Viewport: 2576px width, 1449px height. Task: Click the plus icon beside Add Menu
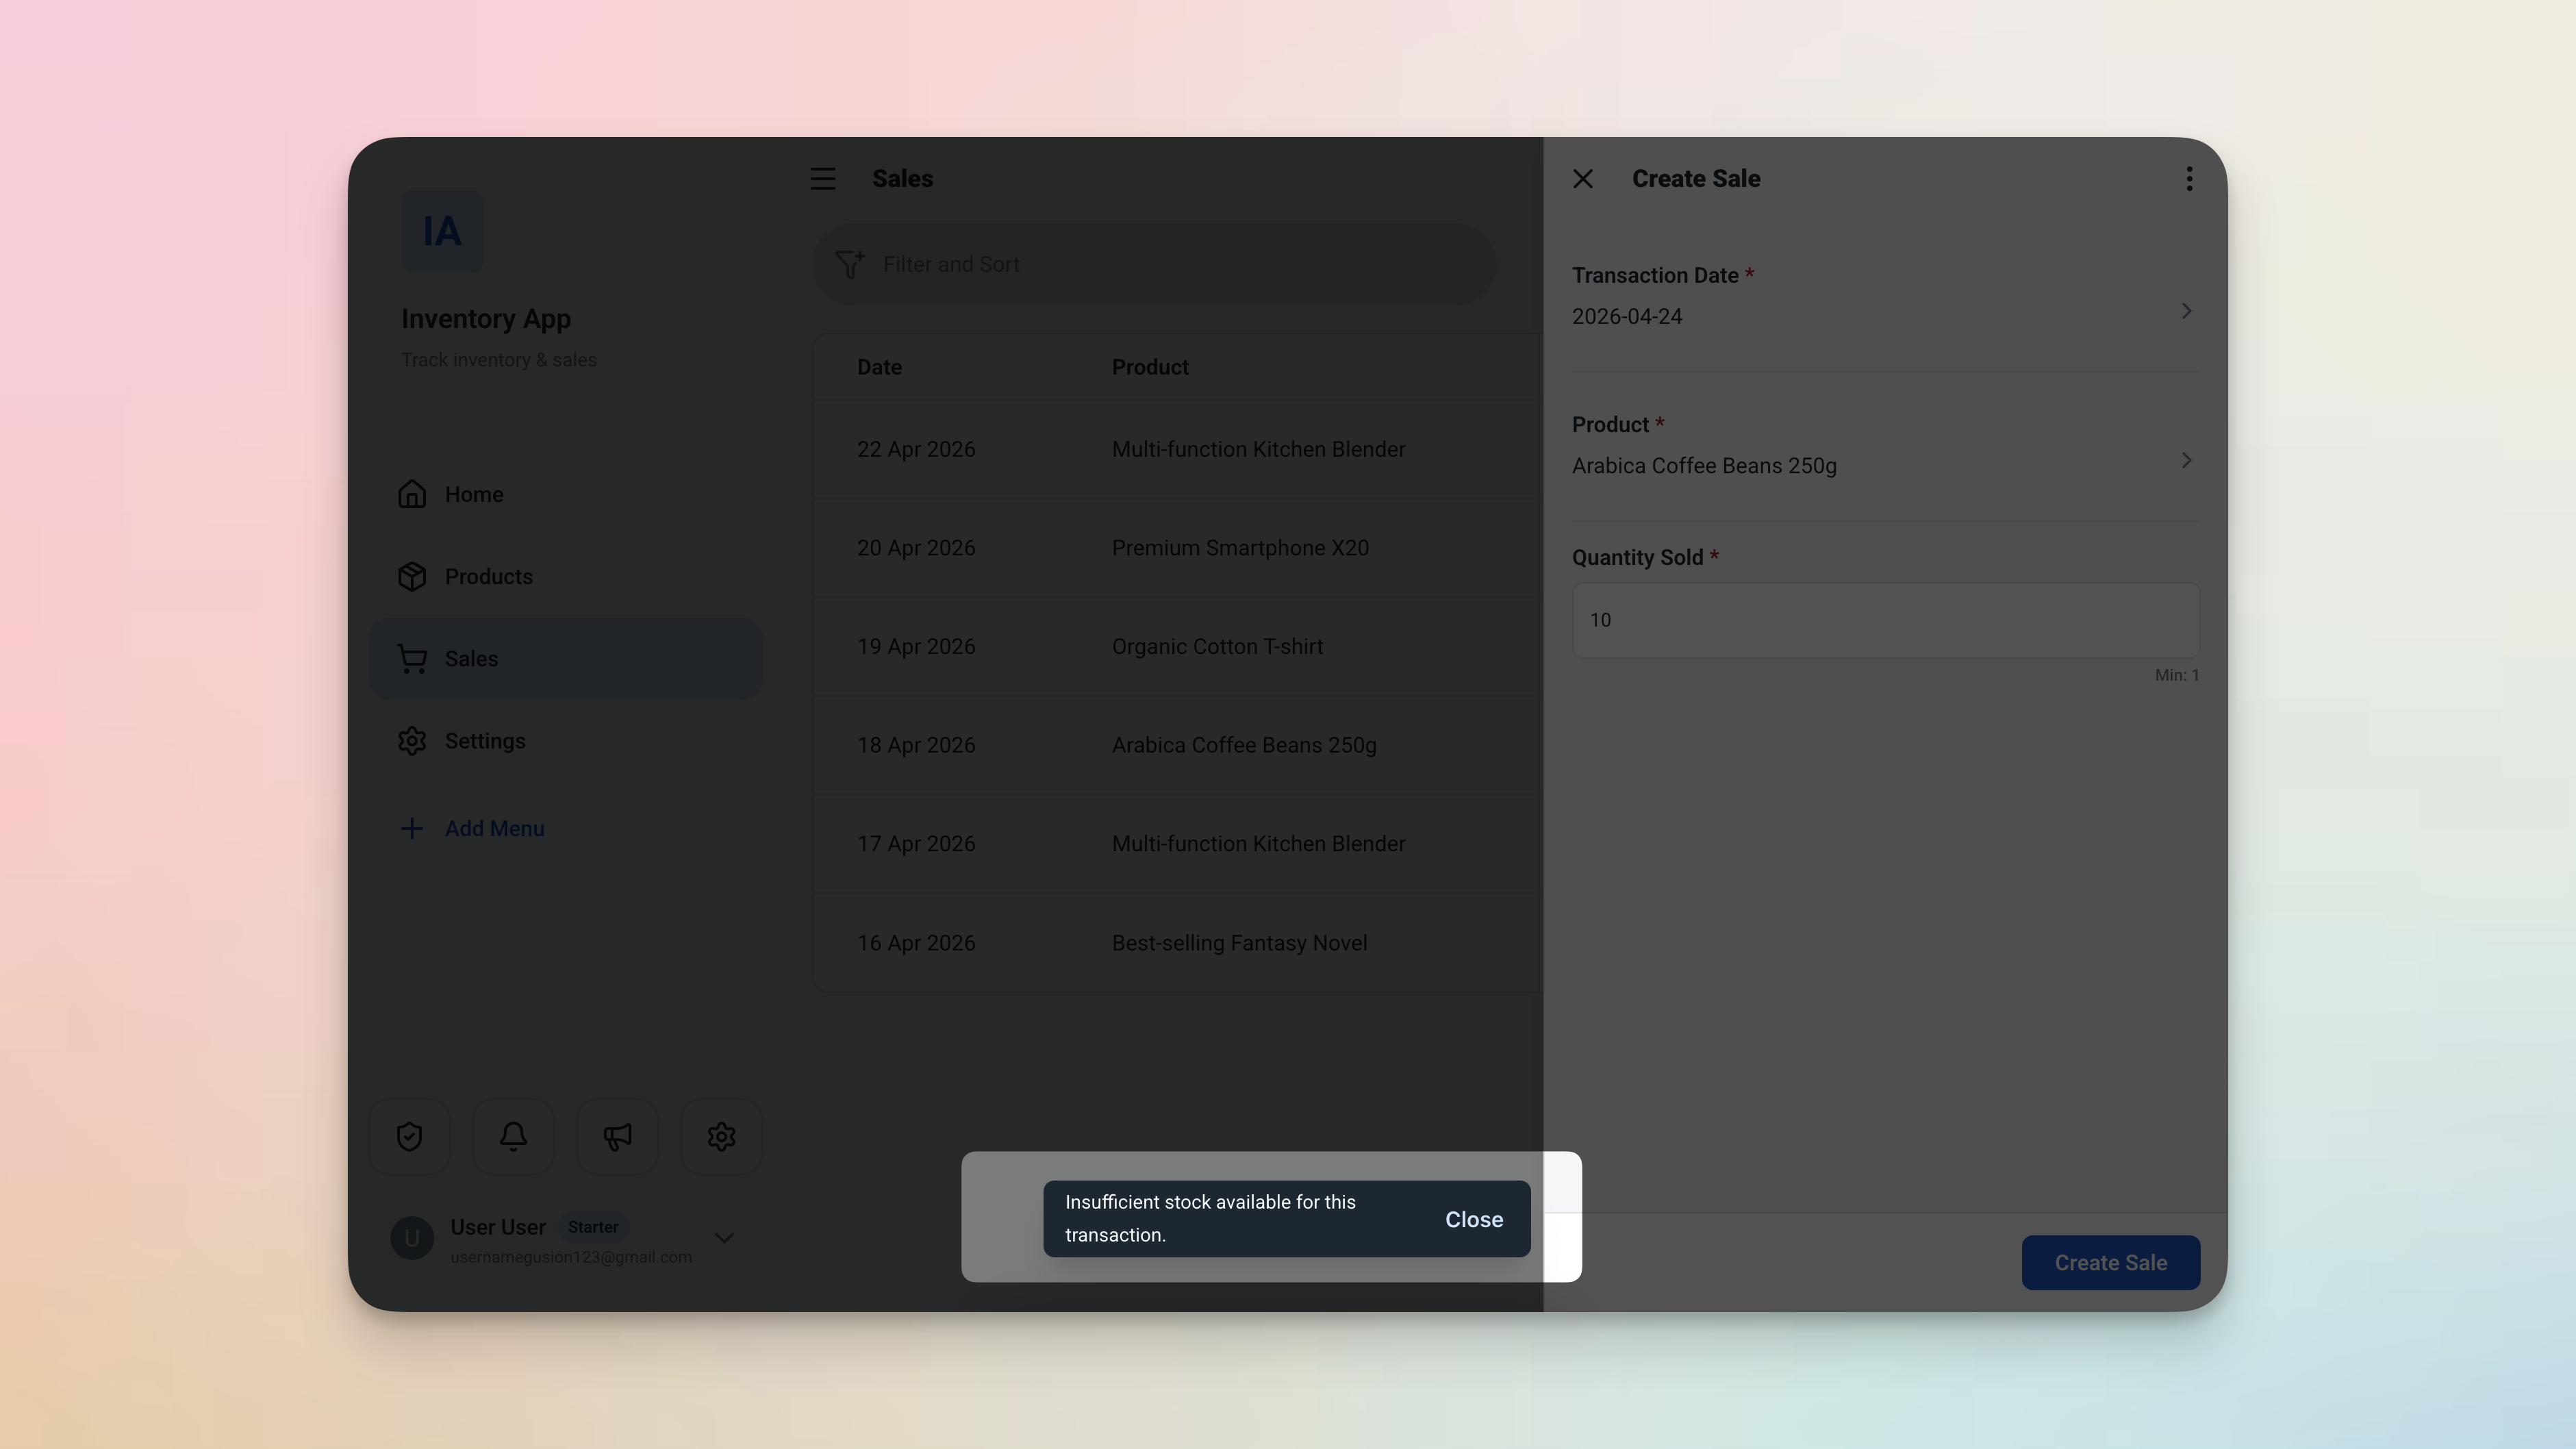click(x=411, y=828)
